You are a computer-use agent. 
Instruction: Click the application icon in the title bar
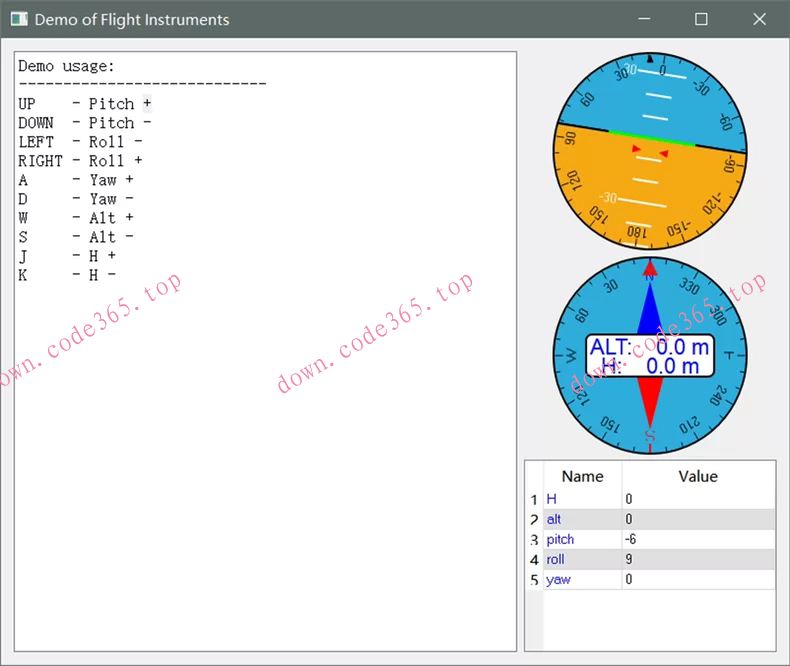[x=18, y=19]
